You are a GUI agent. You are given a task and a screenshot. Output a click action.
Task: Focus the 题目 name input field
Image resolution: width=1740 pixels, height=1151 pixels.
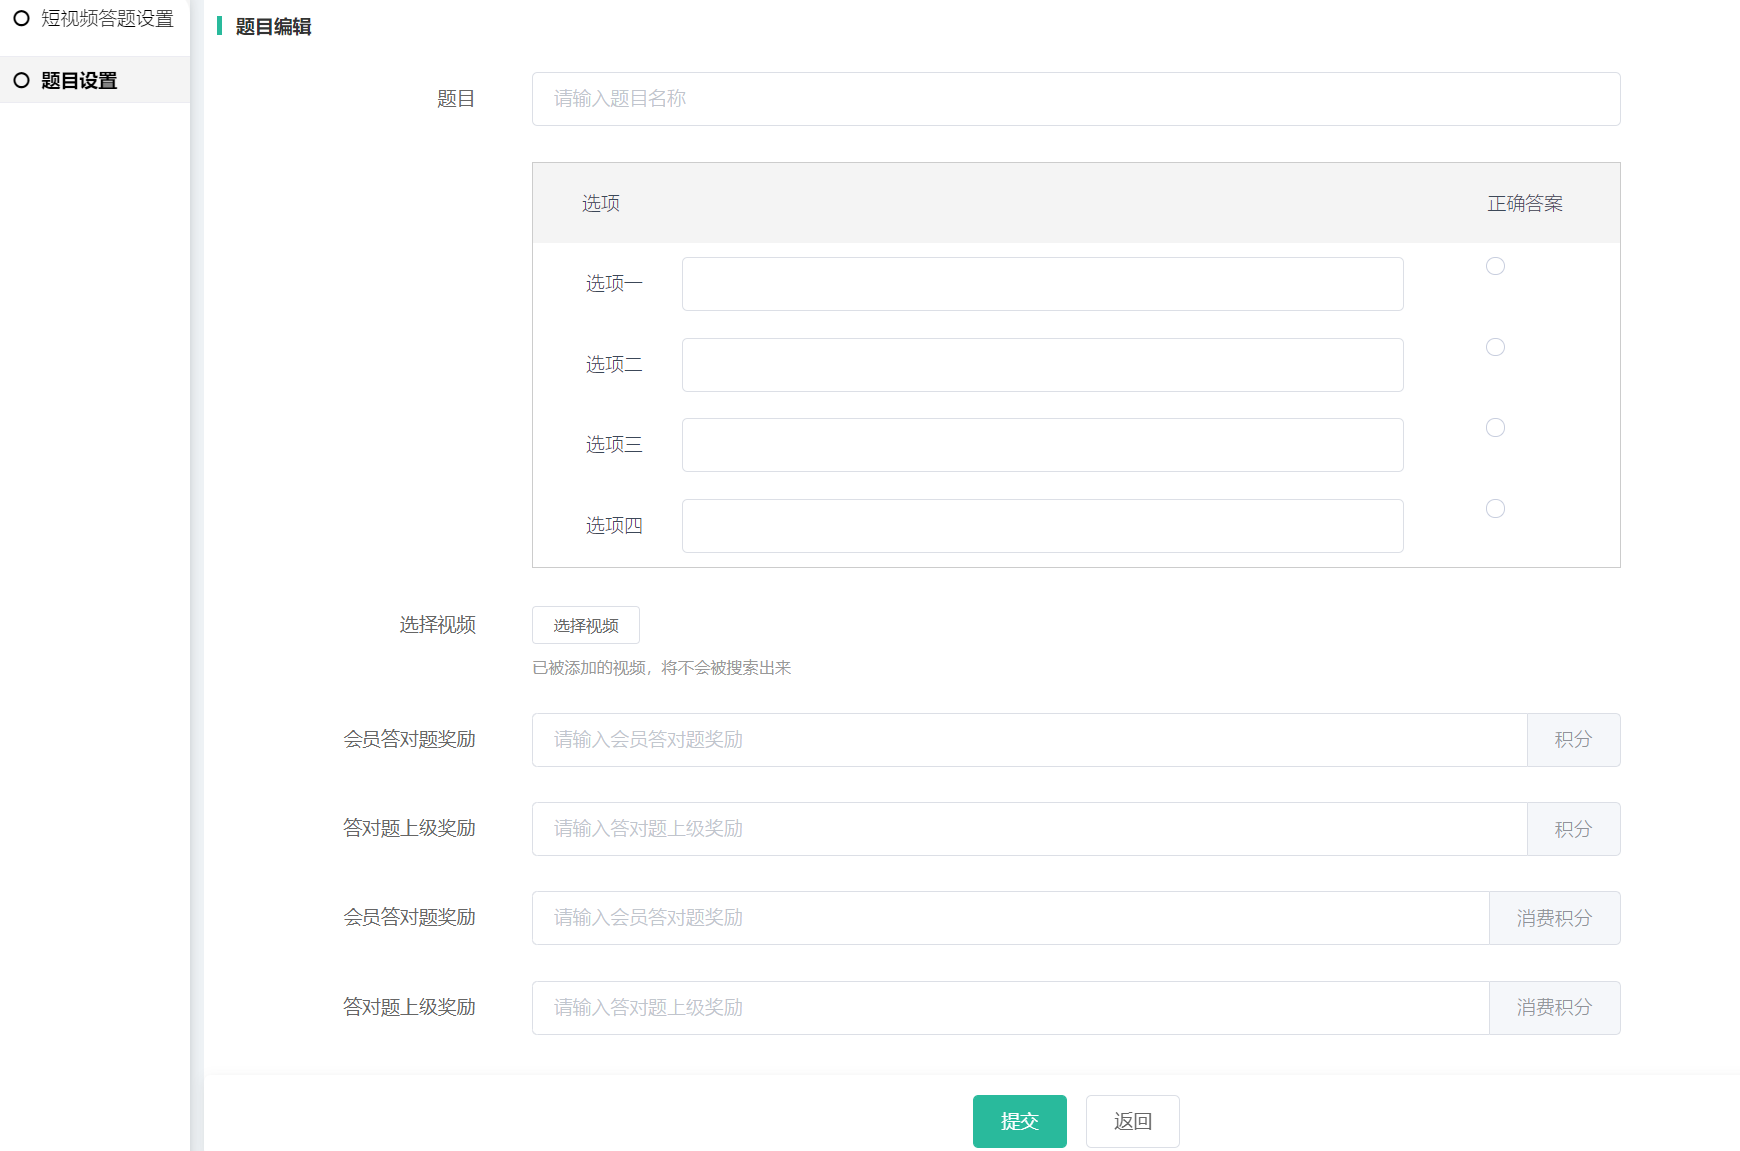point(1075,99)
